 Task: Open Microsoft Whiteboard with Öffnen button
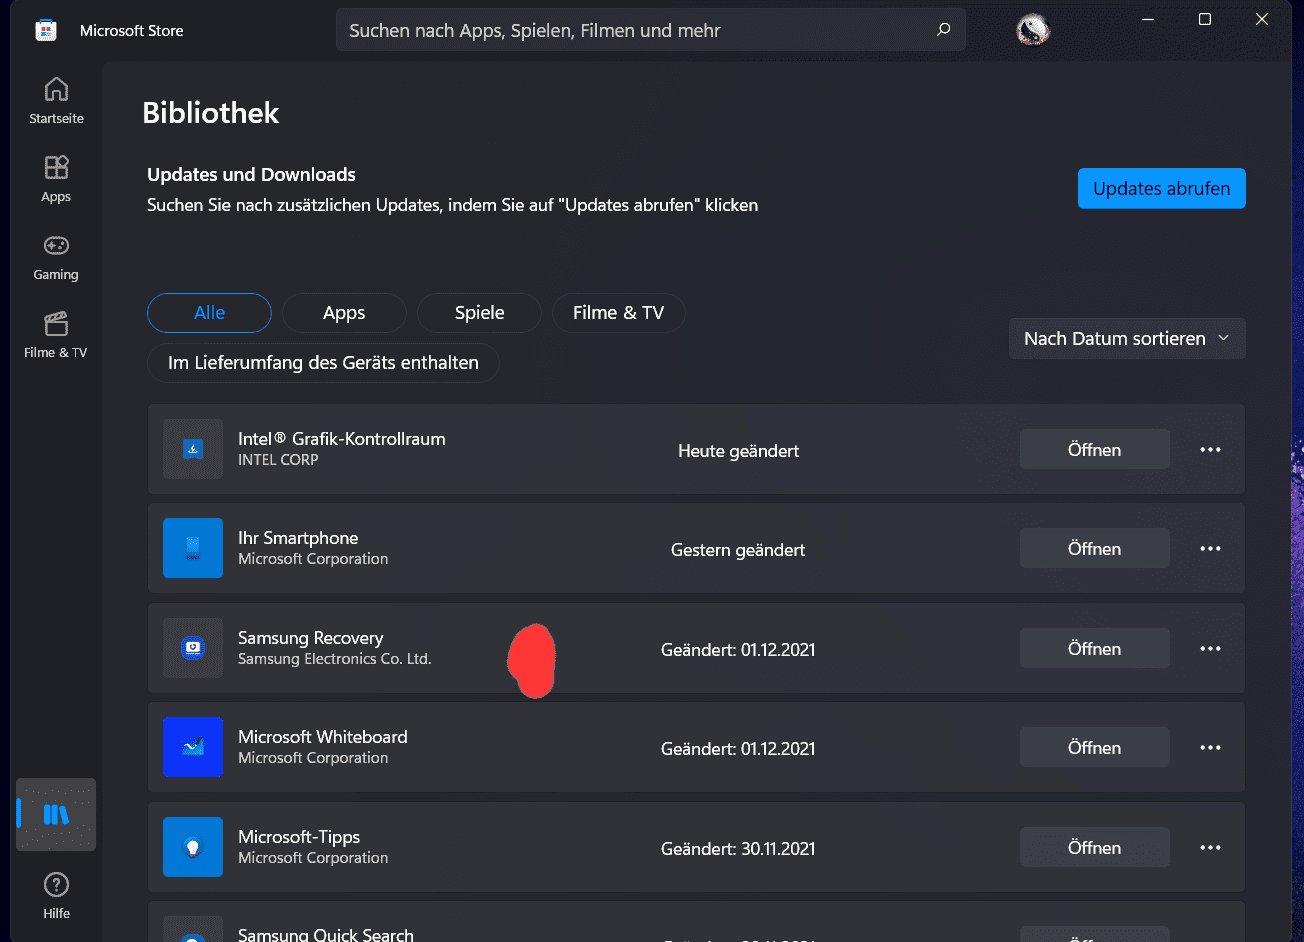[x=1095, y=748]
